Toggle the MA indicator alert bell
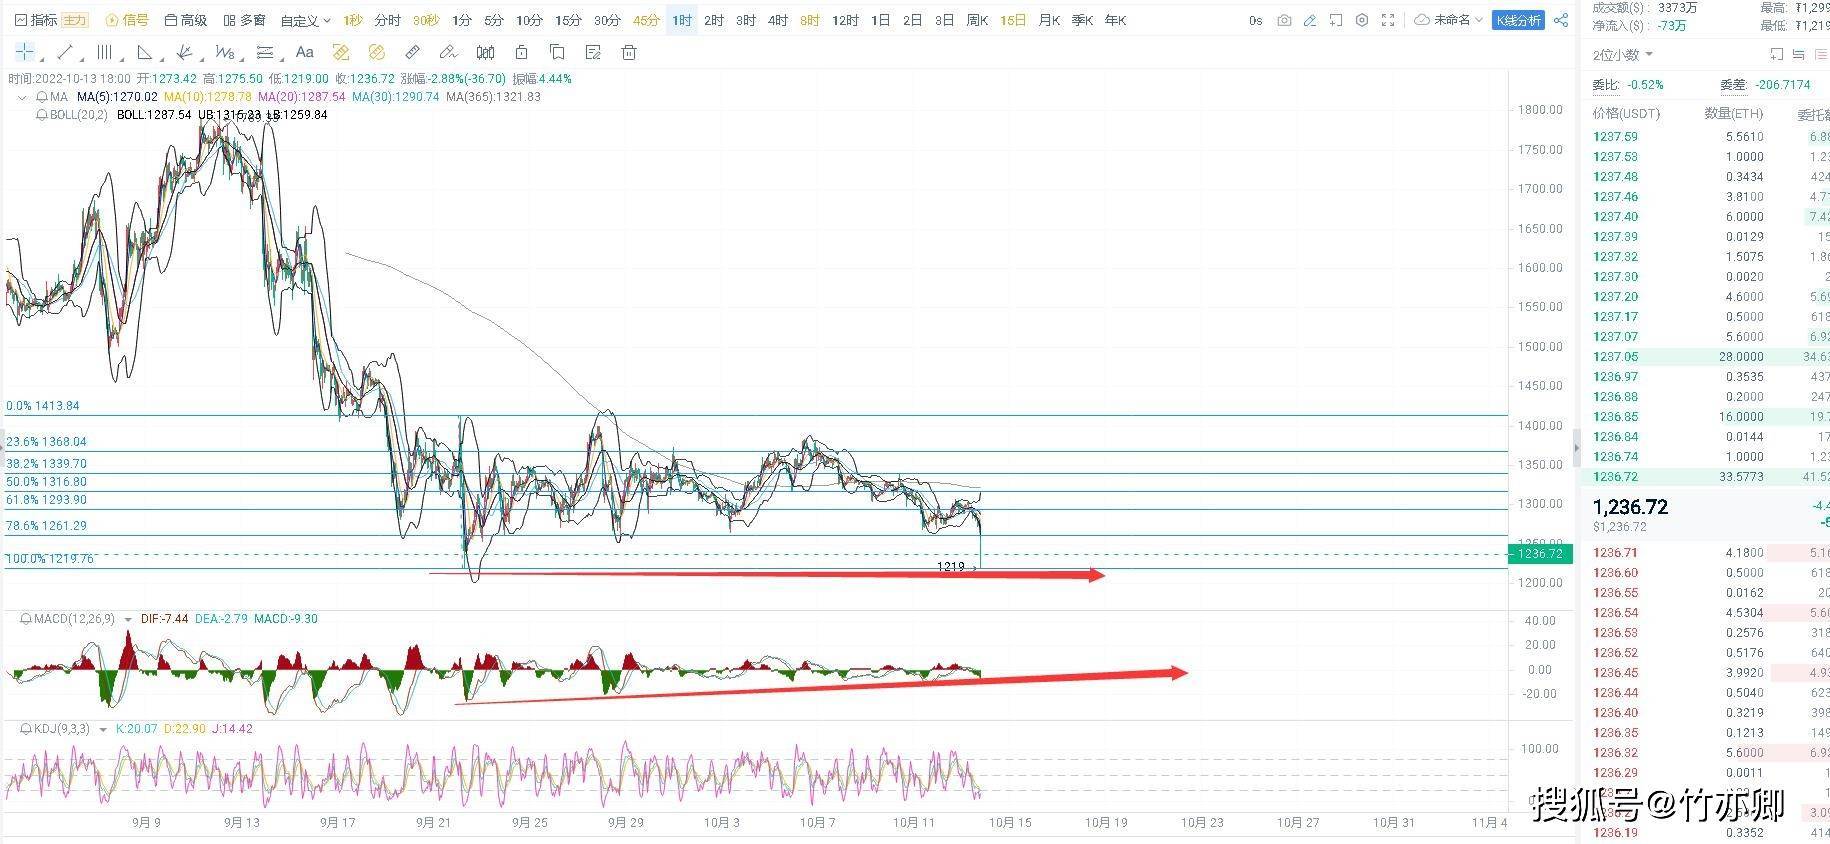 [41, 97]
